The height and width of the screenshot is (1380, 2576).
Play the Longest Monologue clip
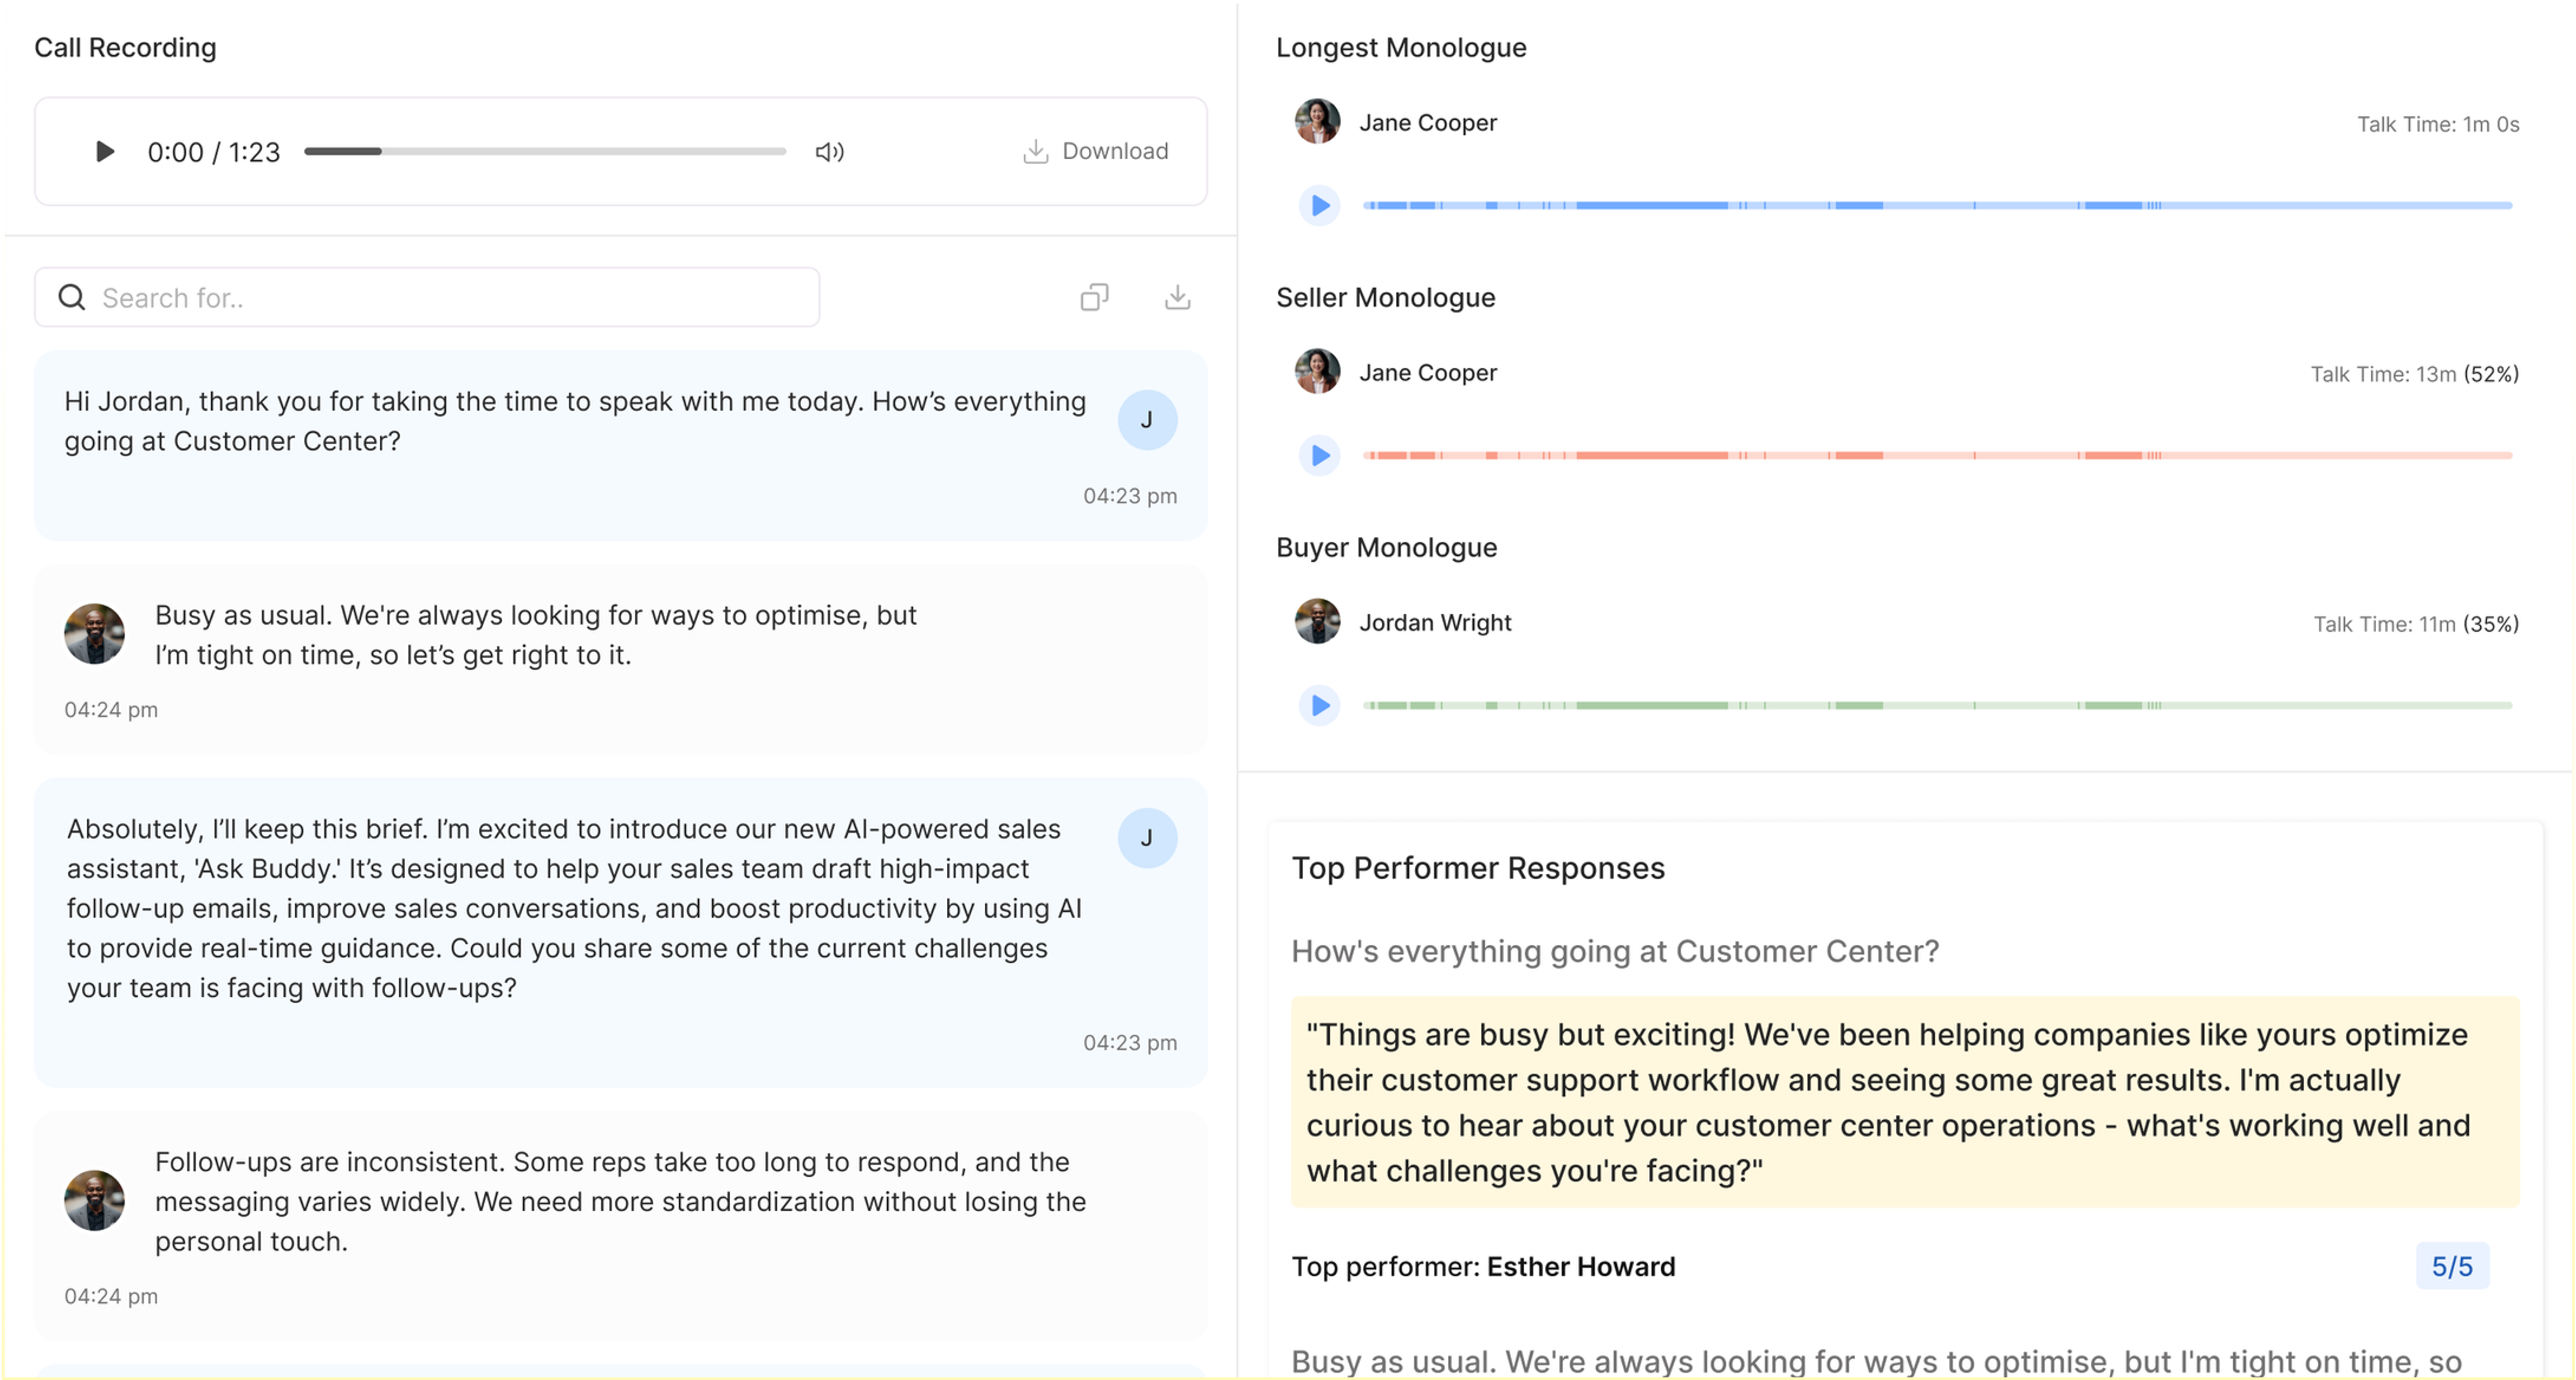[1320, 206]
